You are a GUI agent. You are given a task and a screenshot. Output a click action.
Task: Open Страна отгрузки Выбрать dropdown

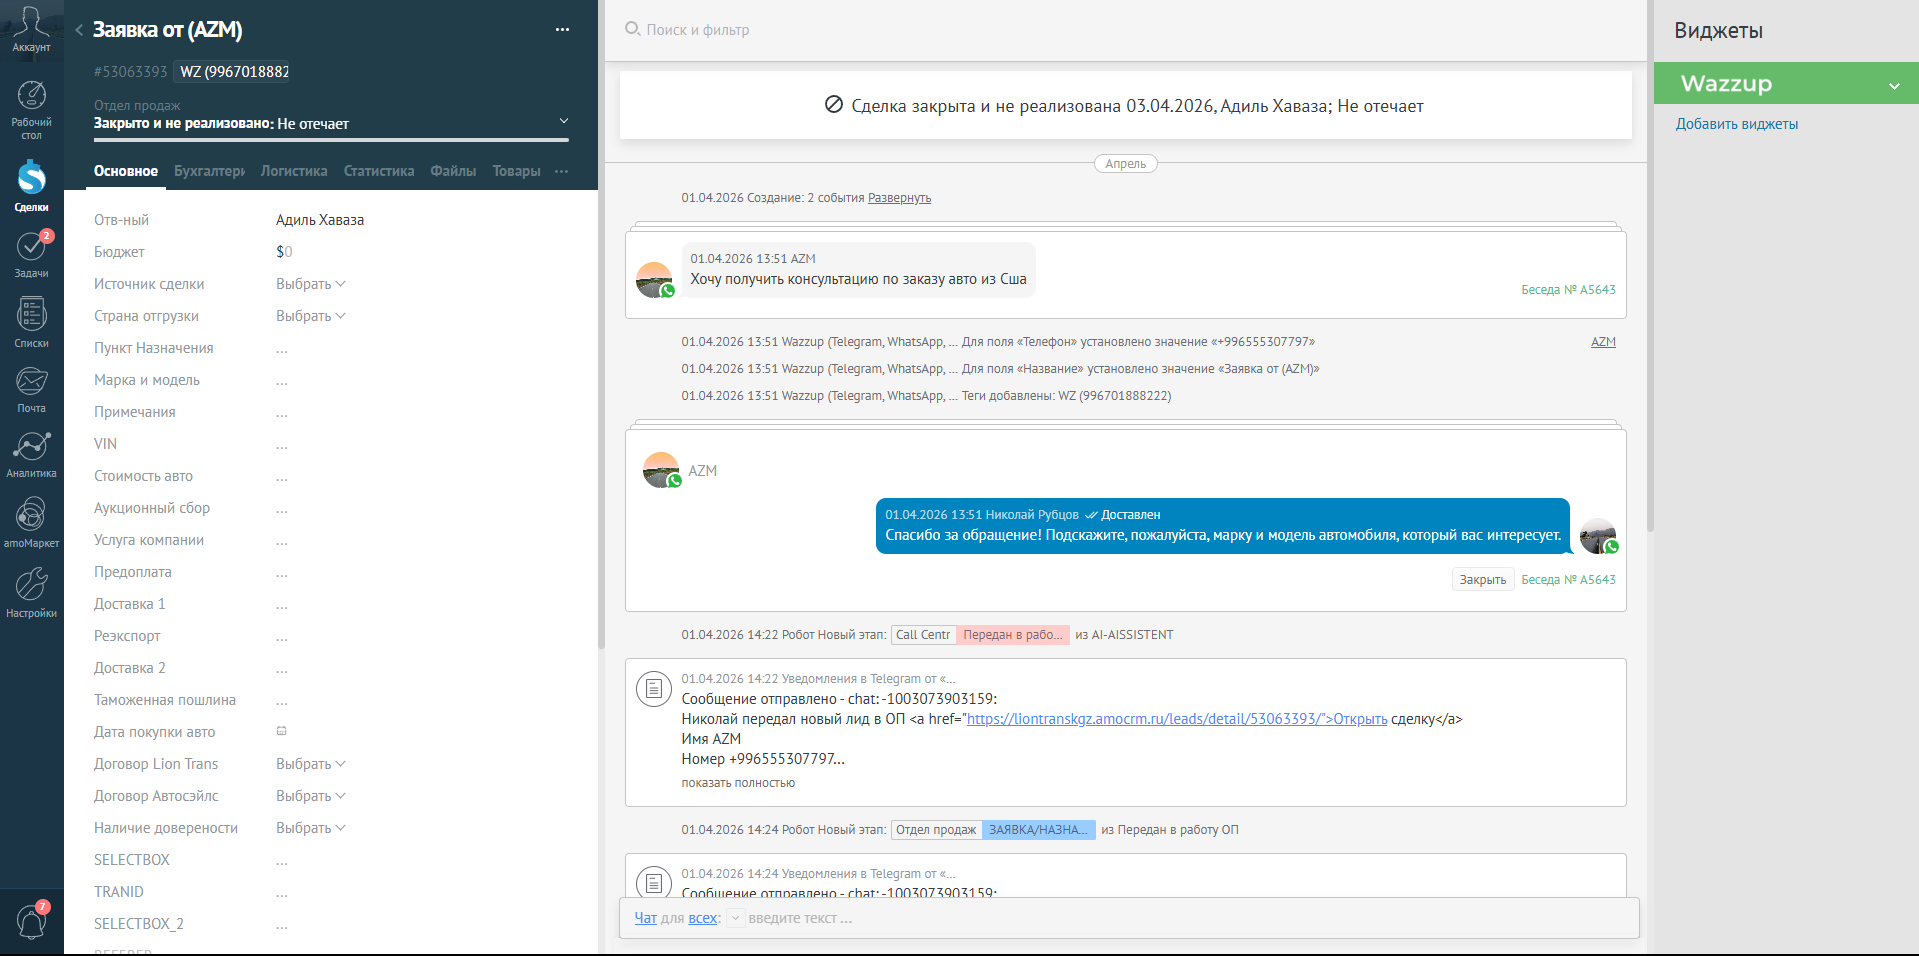coord(311,316)
